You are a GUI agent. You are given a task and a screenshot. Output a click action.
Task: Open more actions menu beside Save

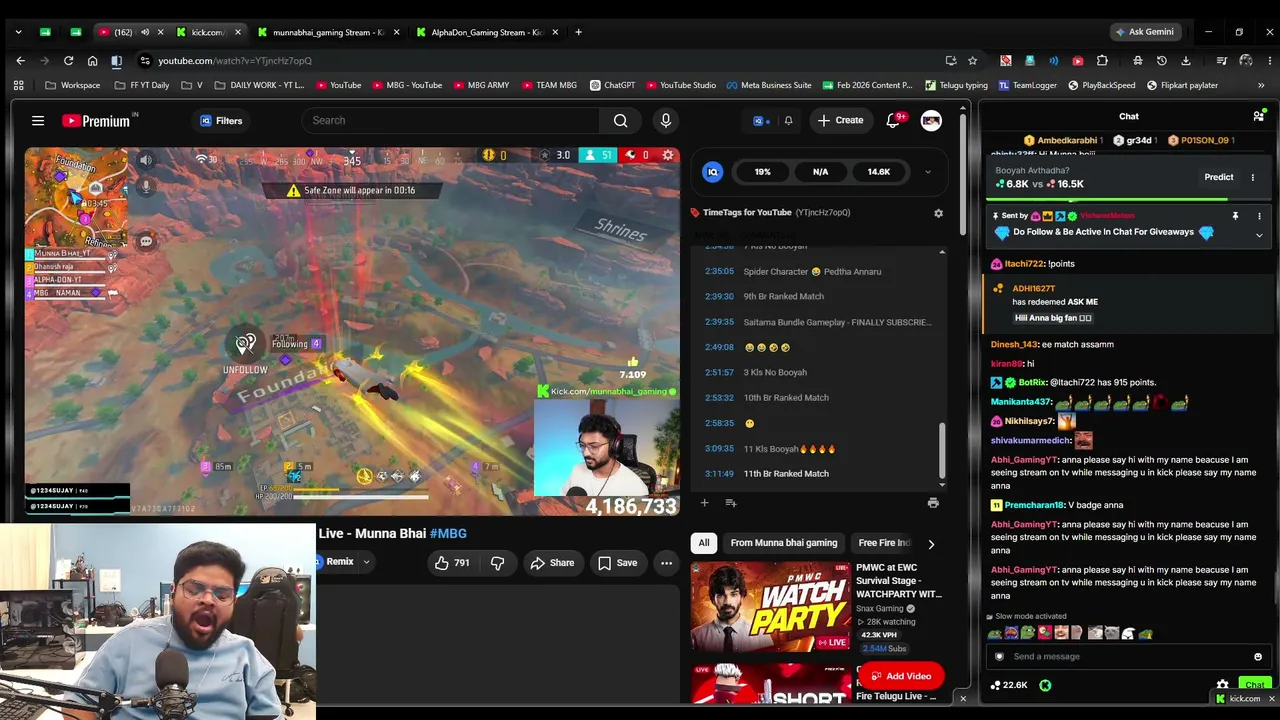(x=666, y=563)
